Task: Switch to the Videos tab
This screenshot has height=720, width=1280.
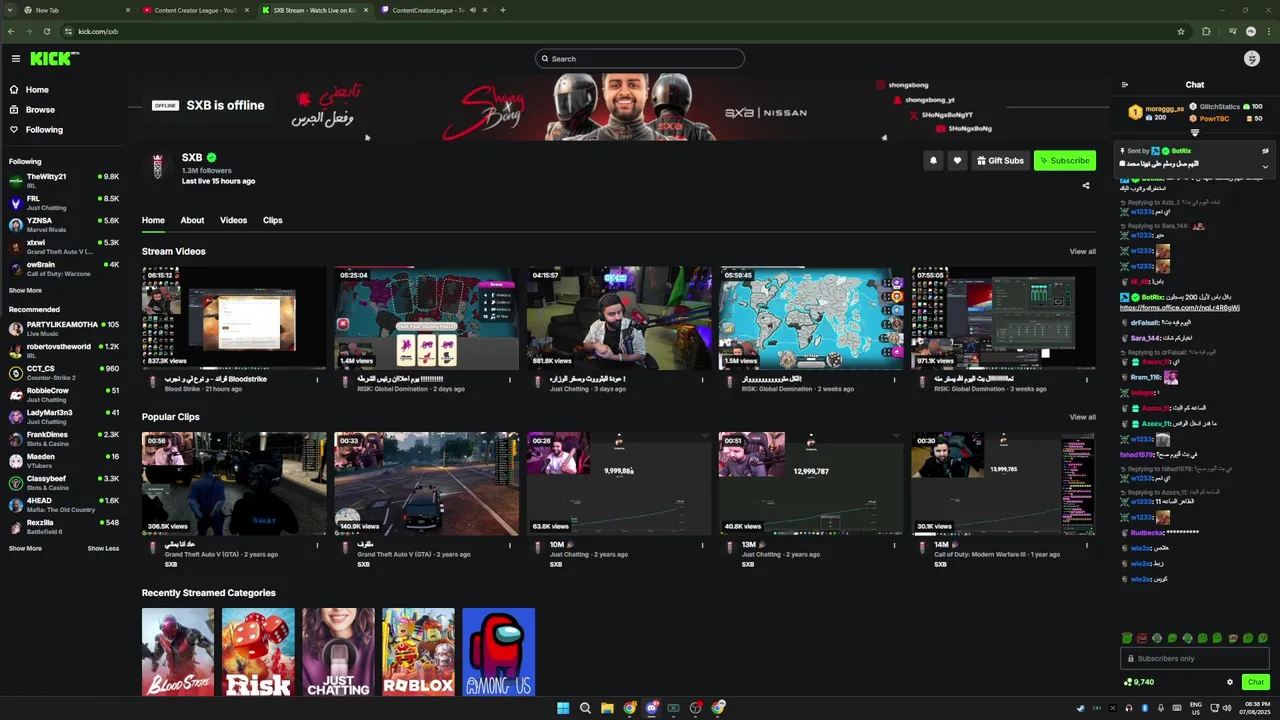Action: [x=233, y=220]
